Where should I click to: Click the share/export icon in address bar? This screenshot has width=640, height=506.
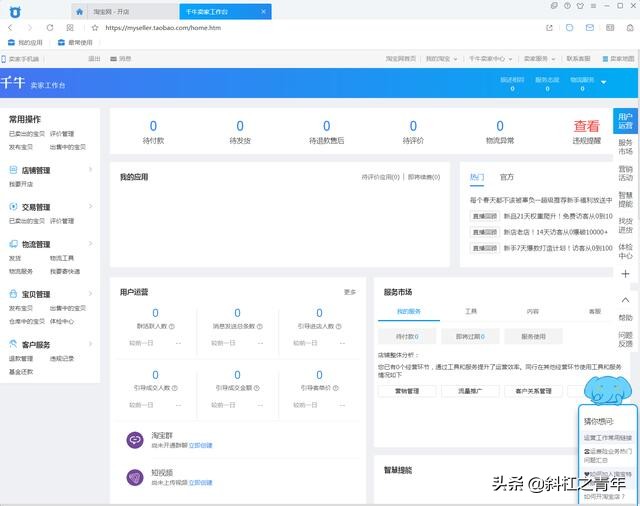(549, 28)
